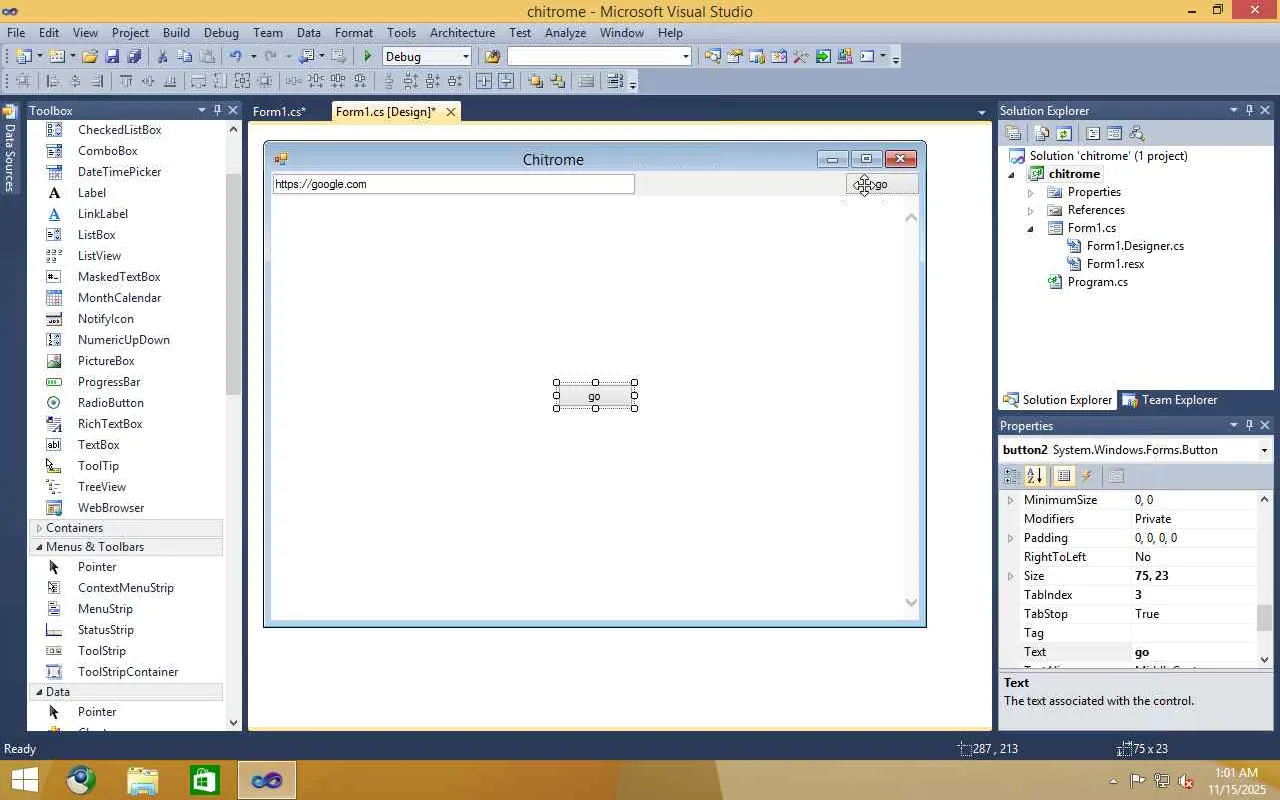Click the Copy icon in the toolbar

click(x=185, y=57)
